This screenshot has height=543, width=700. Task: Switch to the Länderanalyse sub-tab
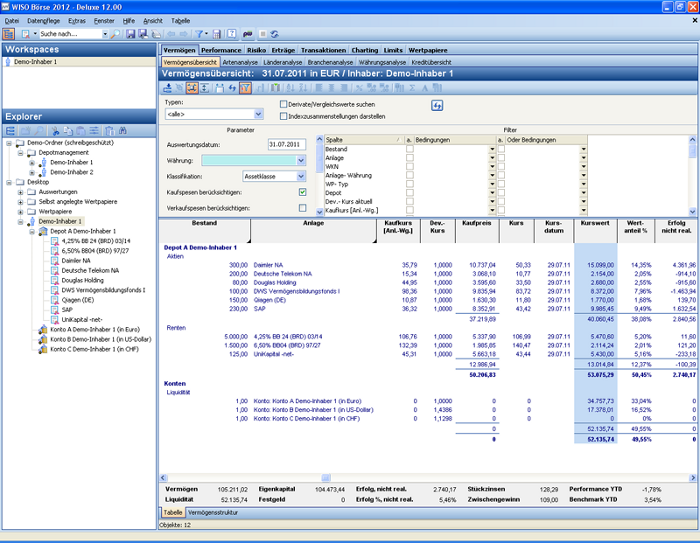tap(282, 62)
